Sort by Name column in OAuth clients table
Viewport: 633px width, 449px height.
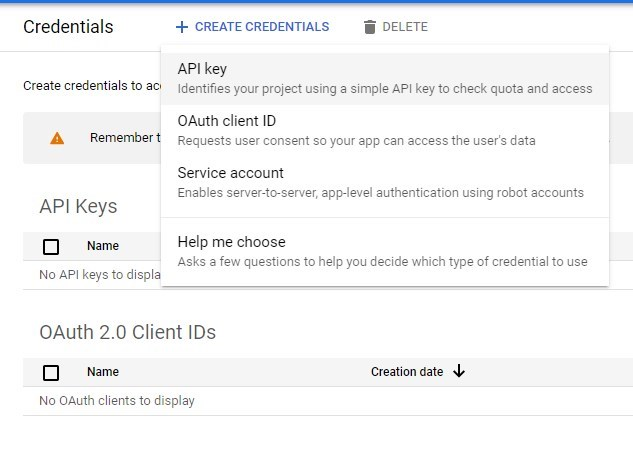coord(103,372)
